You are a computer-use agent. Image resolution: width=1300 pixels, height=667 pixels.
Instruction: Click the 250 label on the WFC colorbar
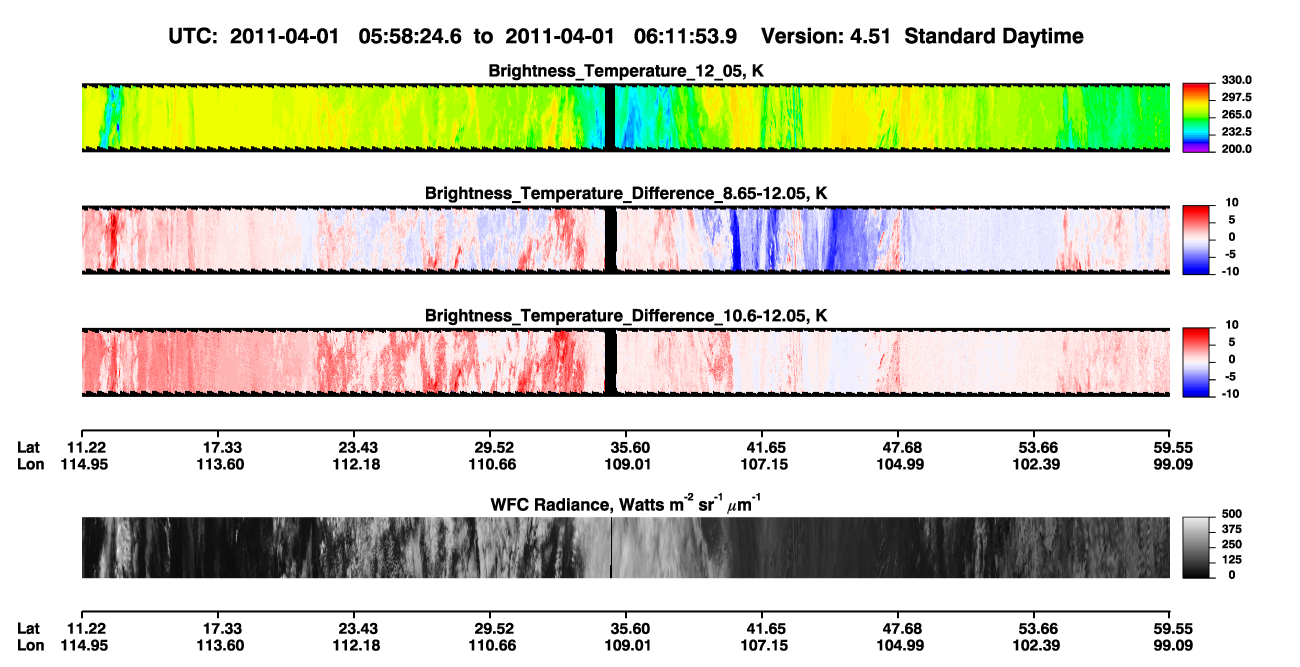(1232, 545)
